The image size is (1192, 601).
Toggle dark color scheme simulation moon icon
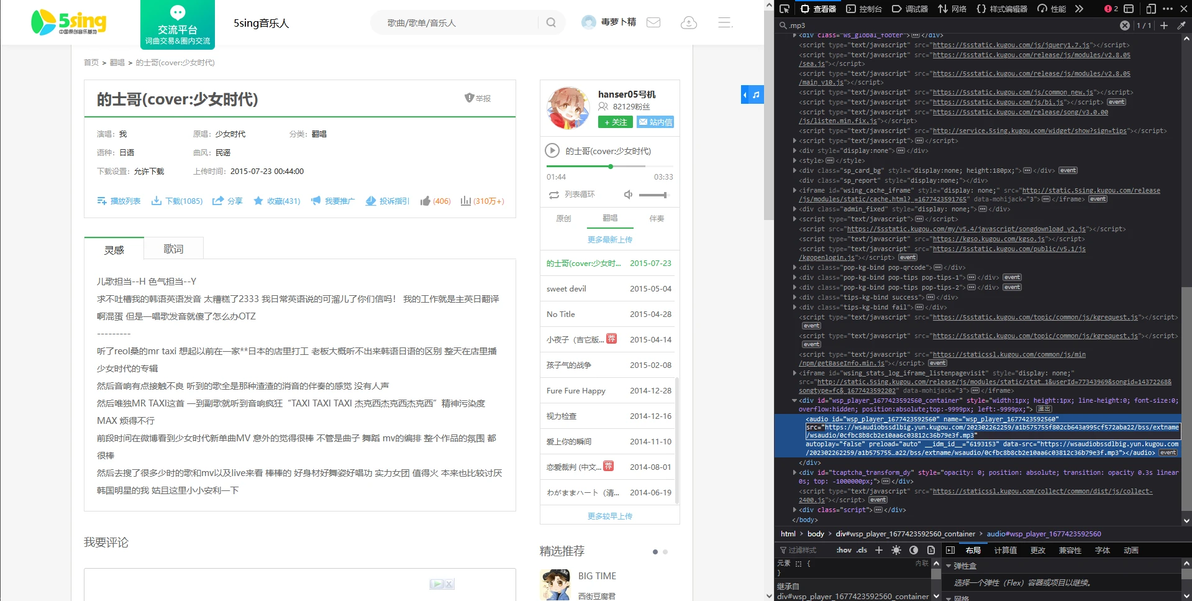coord(914,550)
